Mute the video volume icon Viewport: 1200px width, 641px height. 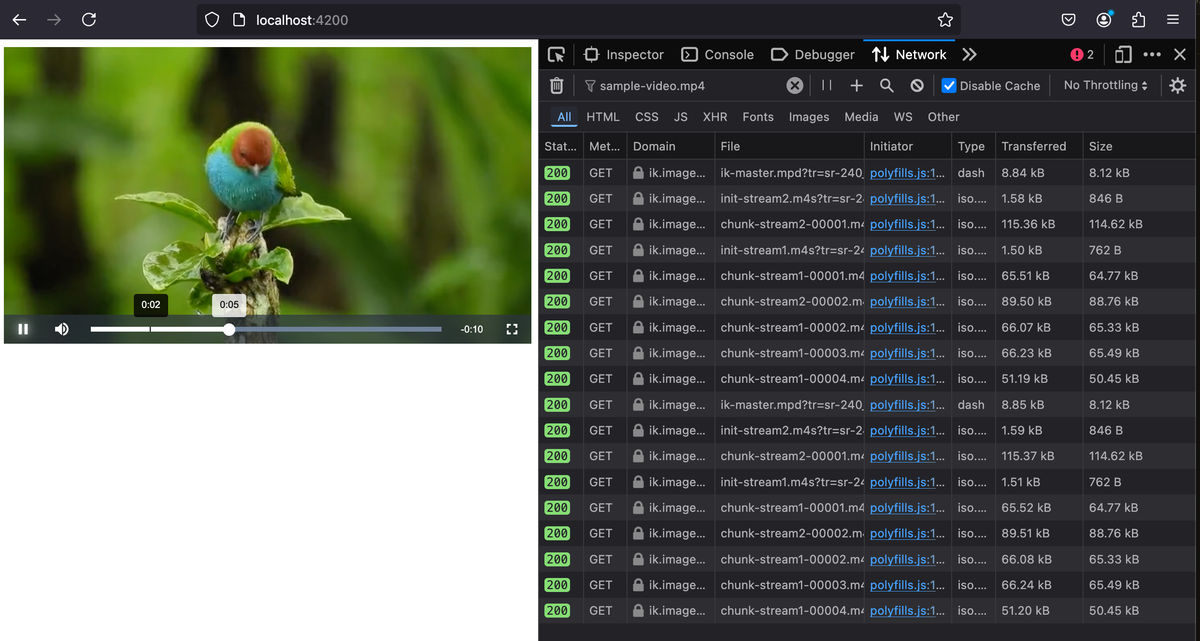pos(61,328)
